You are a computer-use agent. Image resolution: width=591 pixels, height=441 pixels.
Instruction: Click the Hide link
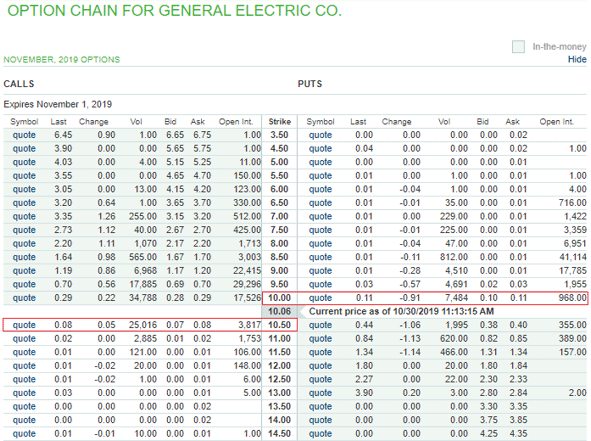(577, 59)
